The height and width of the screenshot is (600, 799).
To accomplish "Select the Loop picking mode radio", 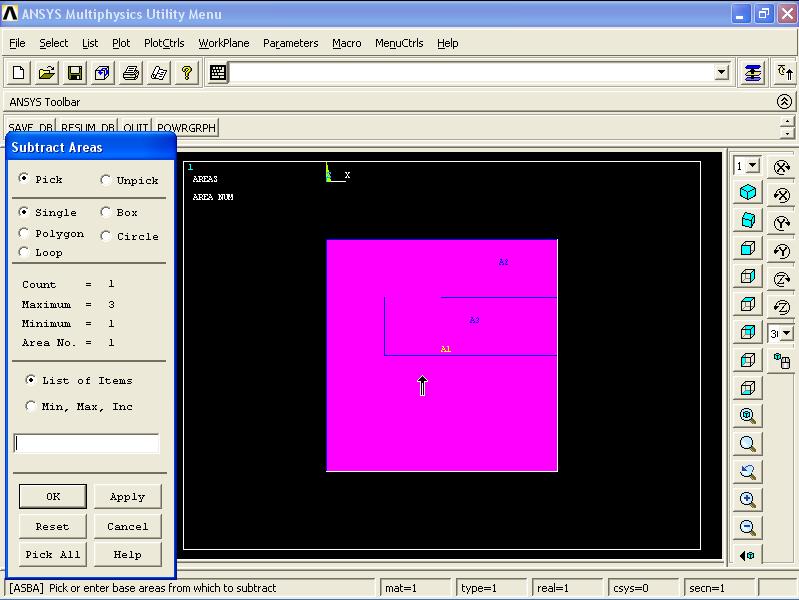I will pos(23,252).
